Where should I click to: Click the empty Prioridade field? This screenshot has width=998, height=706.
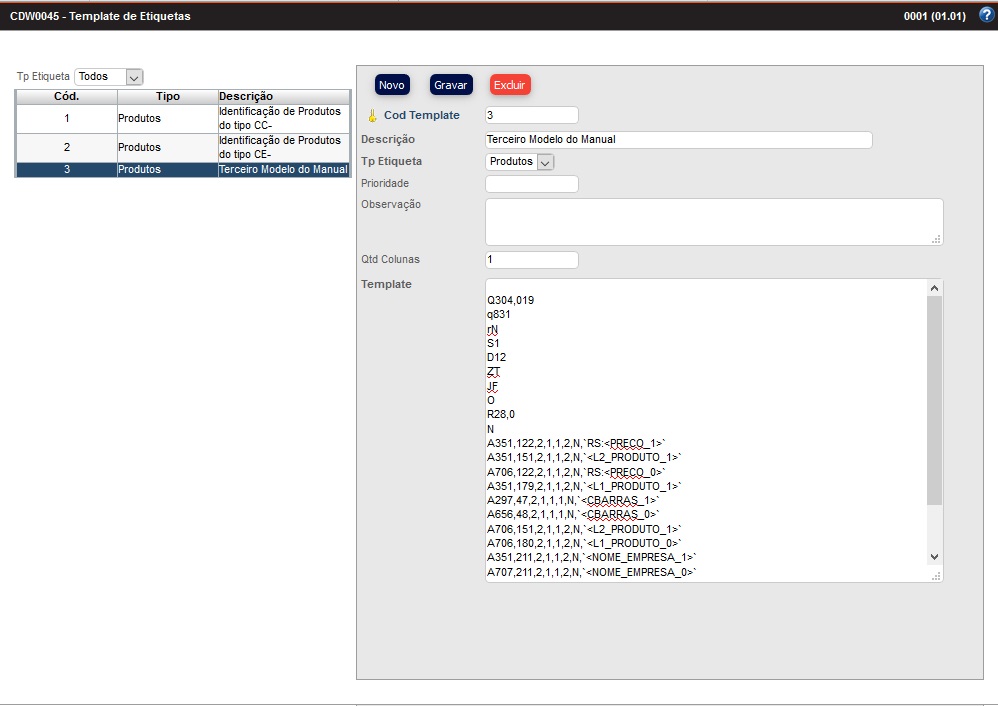531,184
